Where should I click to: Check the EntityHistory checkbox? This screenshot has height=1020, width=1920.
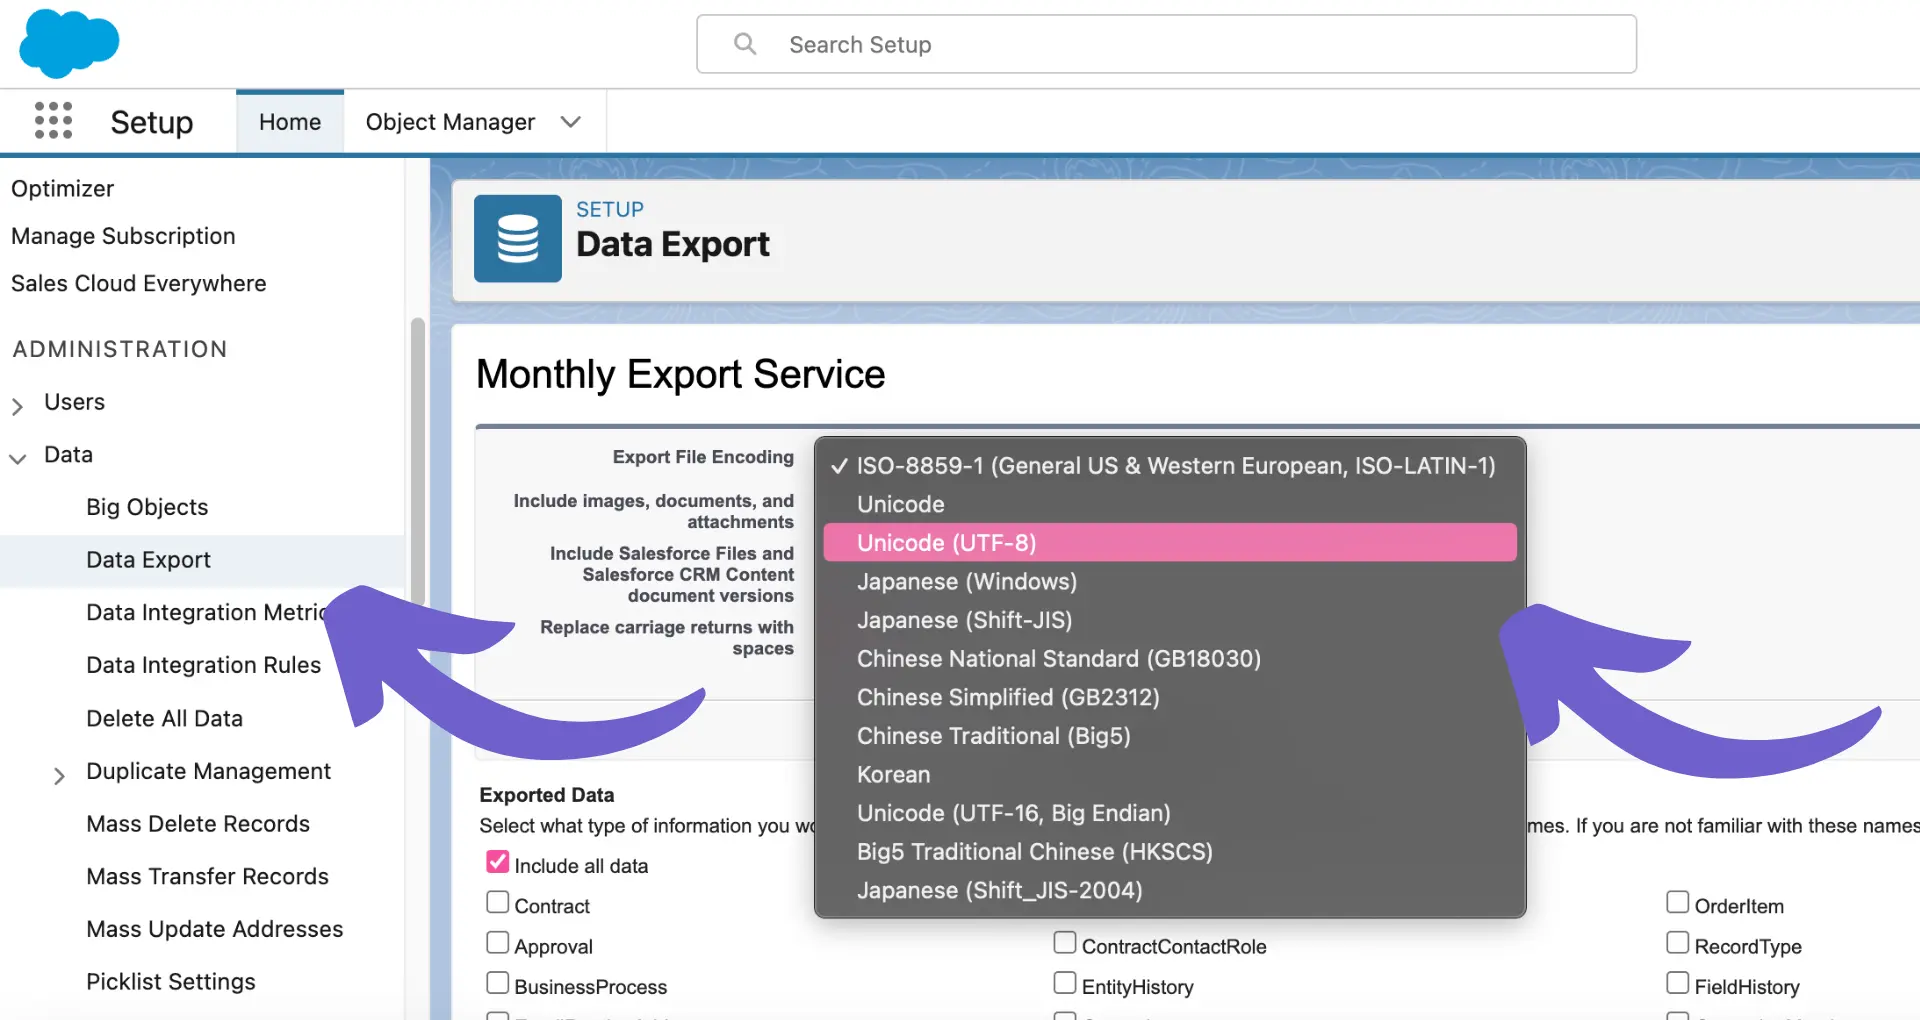[x=1065, y=982]
